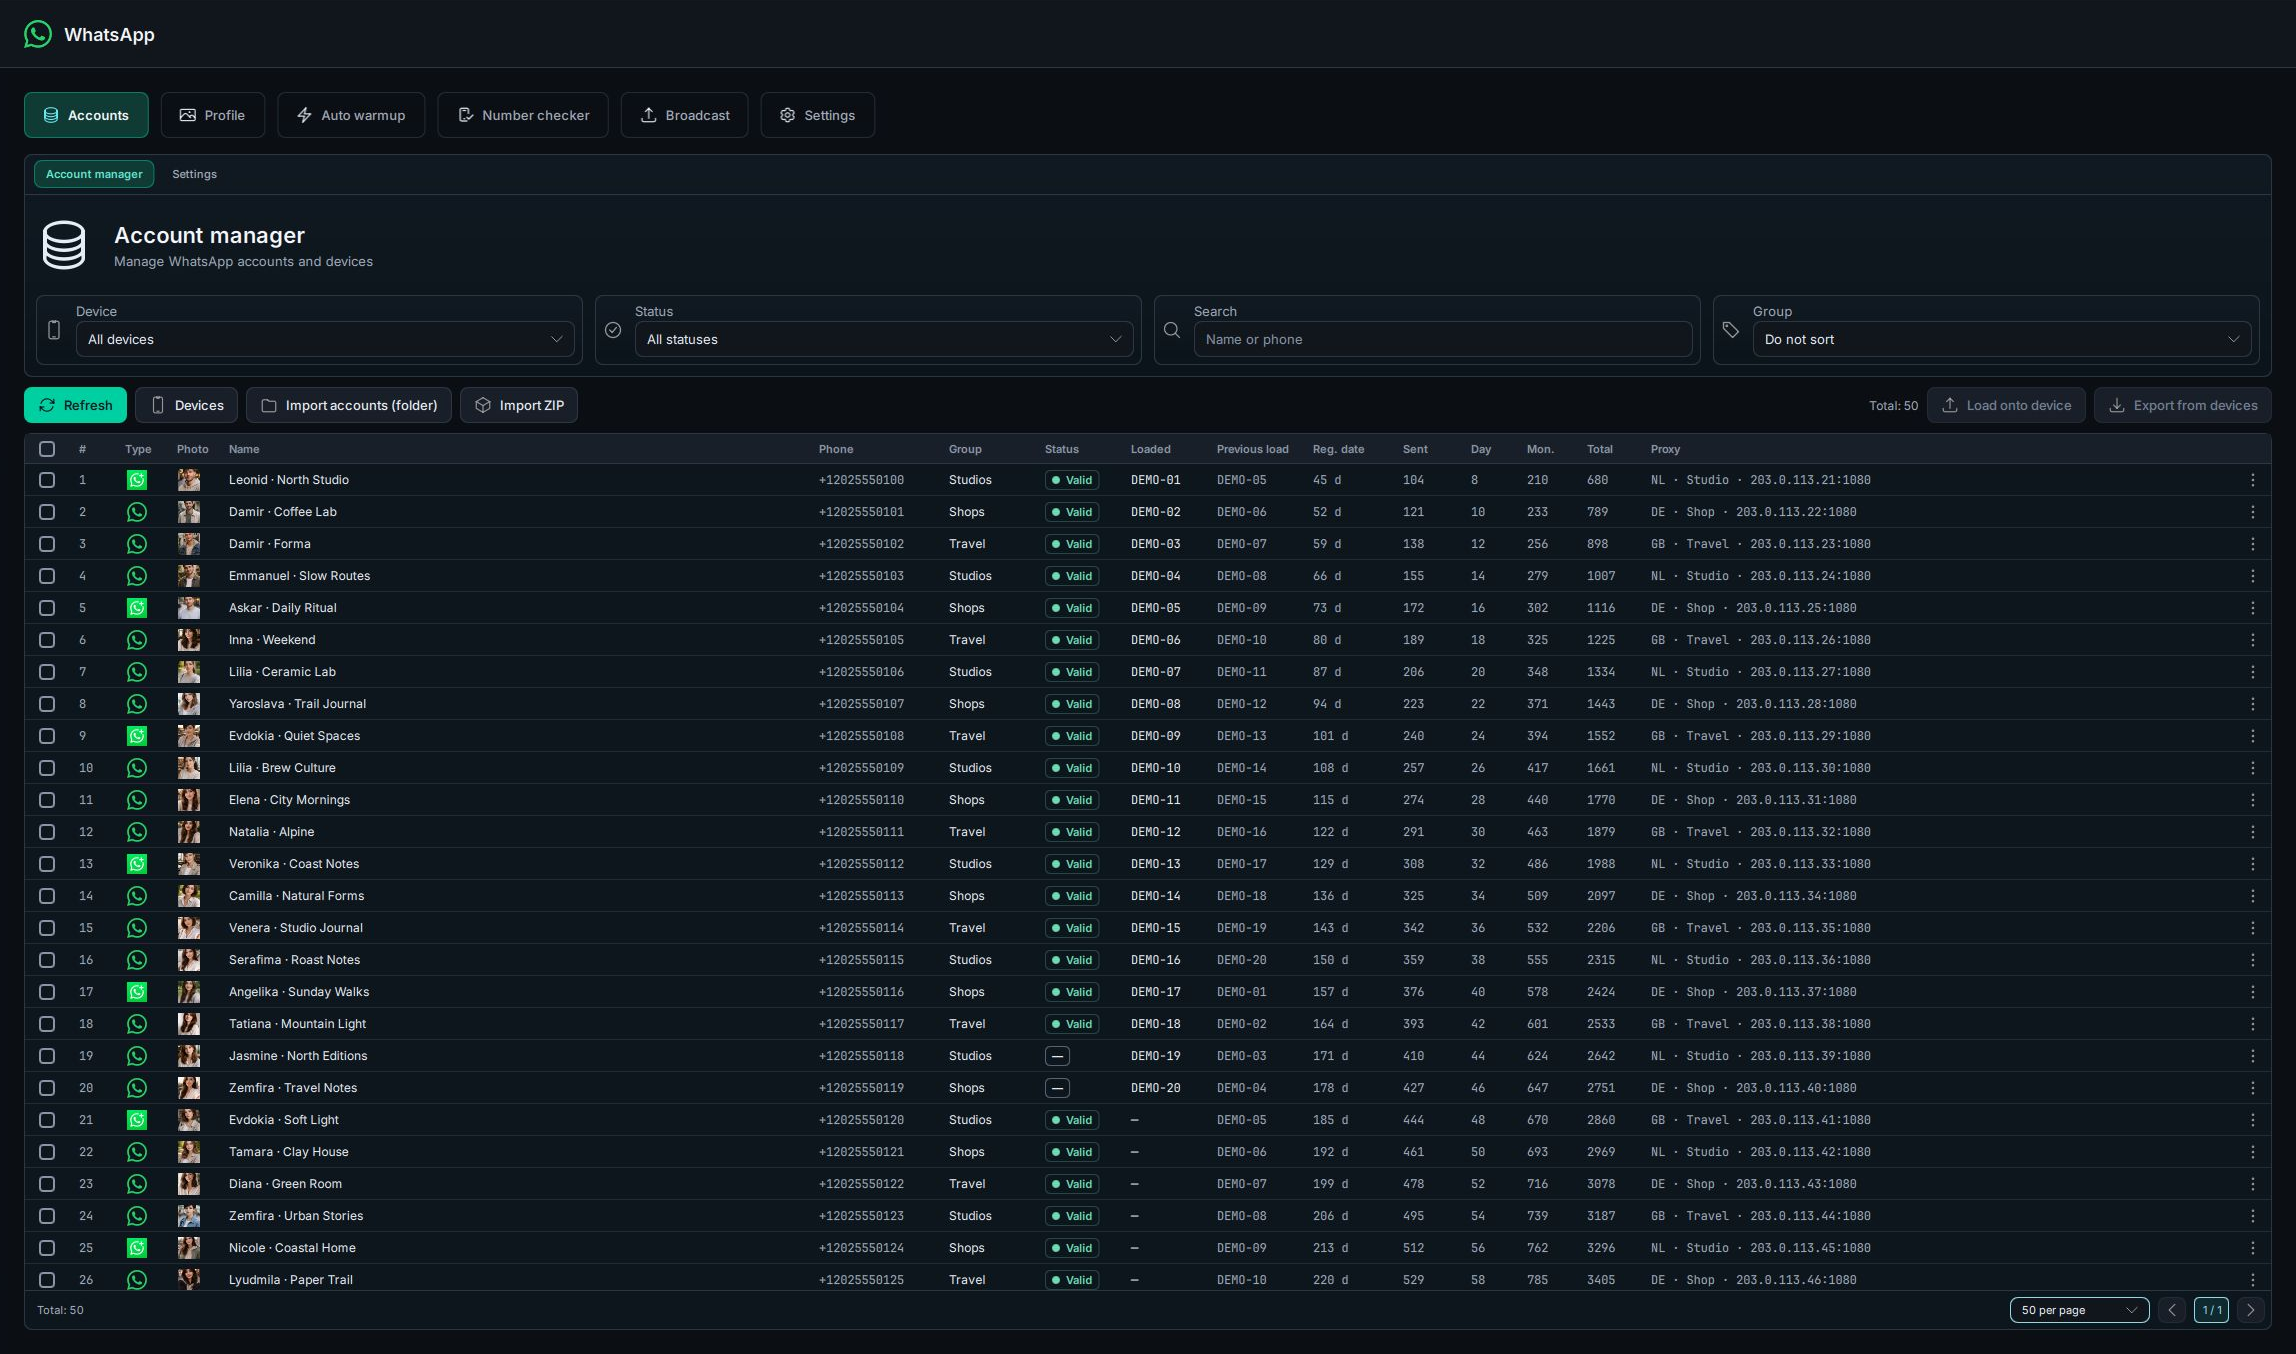This screenshot has width=2296, height=1354.
Task: Open the row actions menu for Tatiana · Mountain Light
Action: click(2252, 1024)
